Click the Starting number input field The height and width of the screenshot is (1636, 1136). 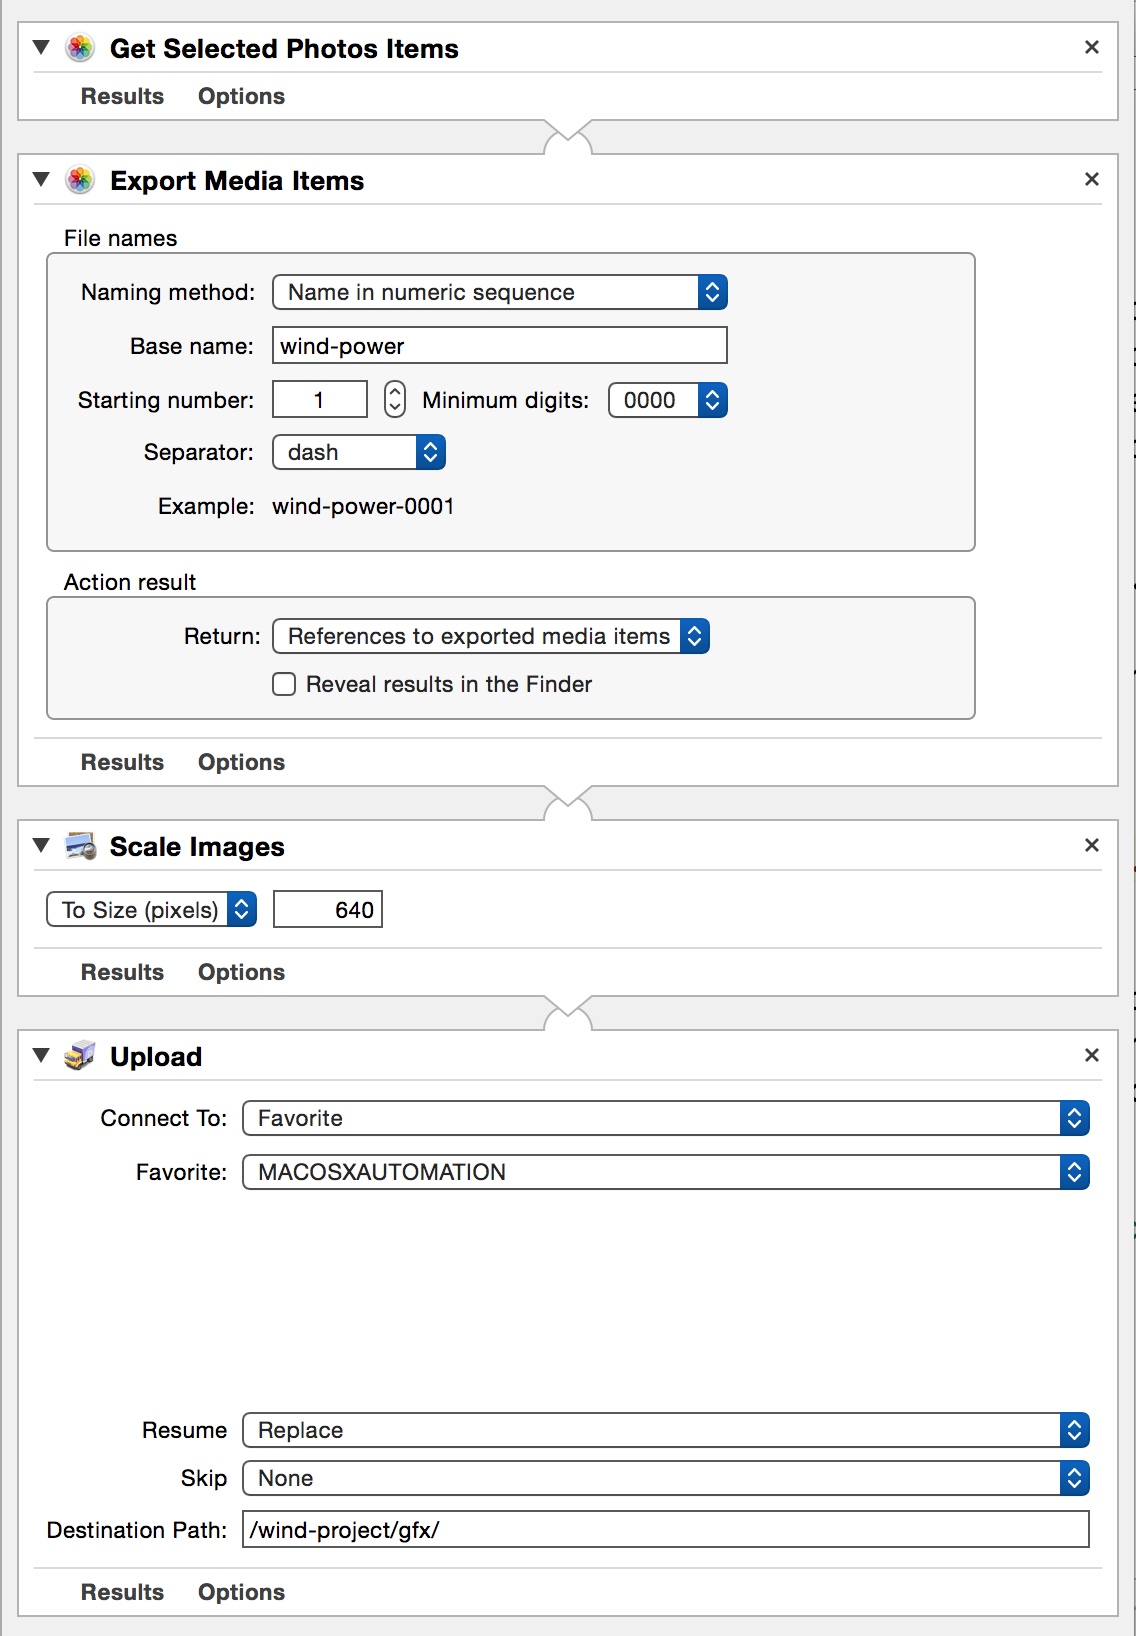pos(320,400)
